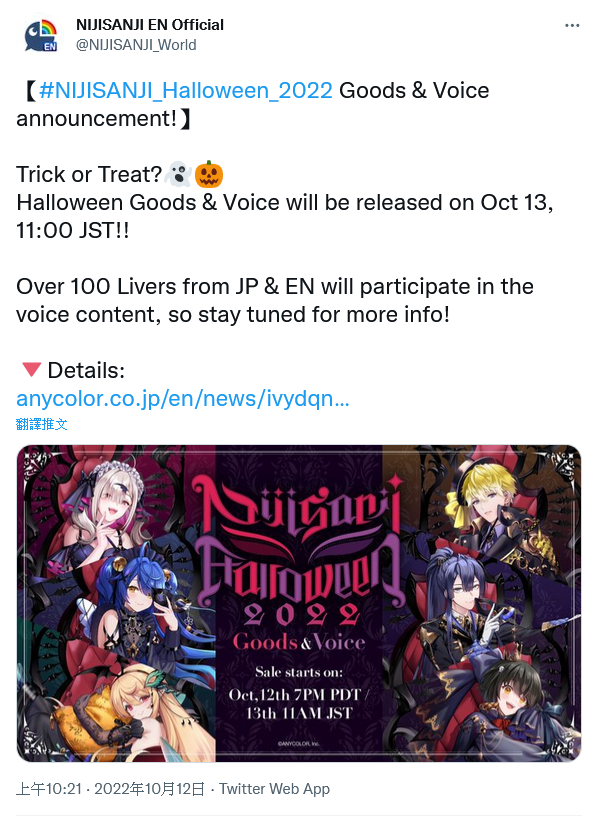Click the NIJISANJI EN profile avatar
This screenshot has width=598, height=816.
pos(41,35)
